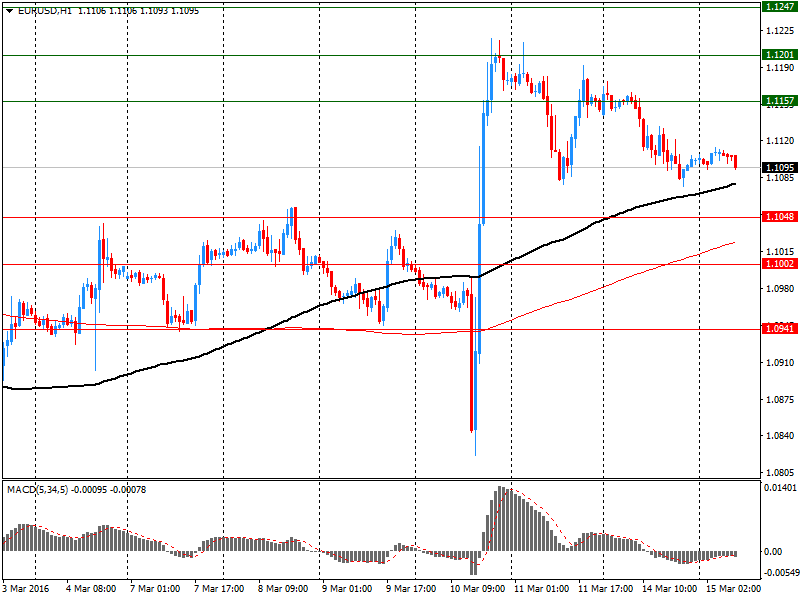Click the 1.1015 price scale value
This screenshot has height=600, width=800.
780,252
